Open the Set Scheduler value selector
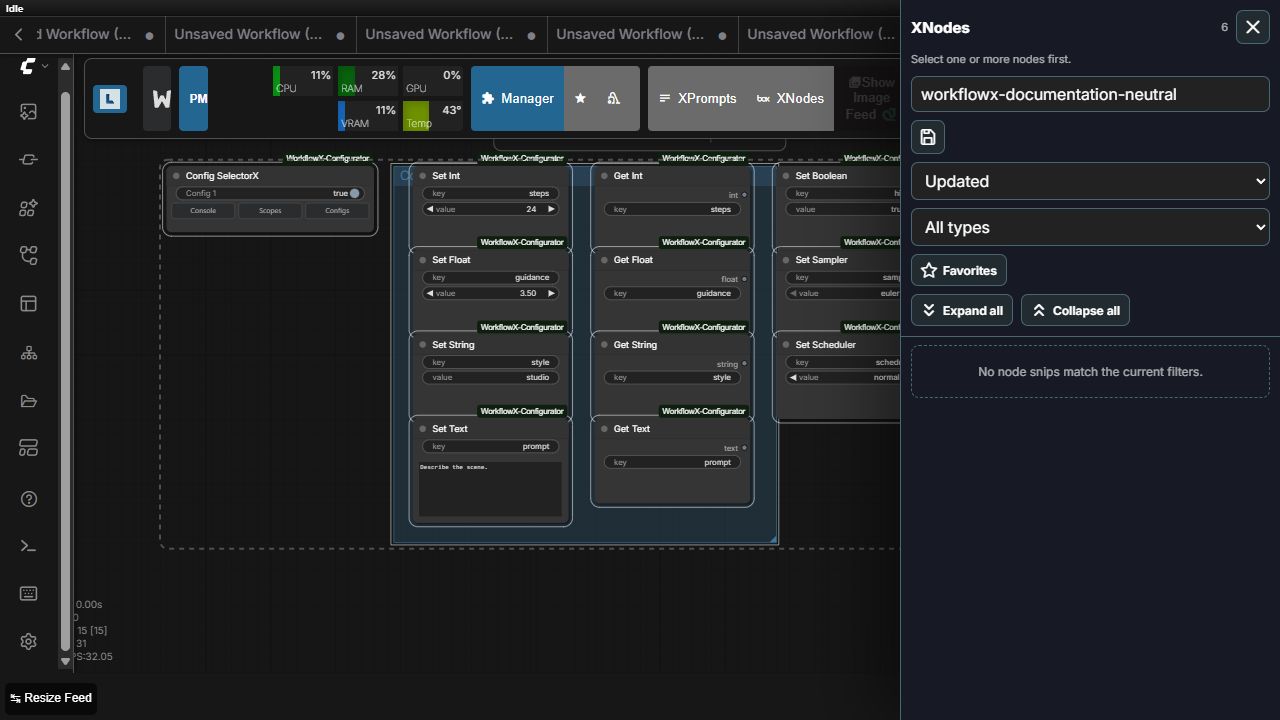 843,377
